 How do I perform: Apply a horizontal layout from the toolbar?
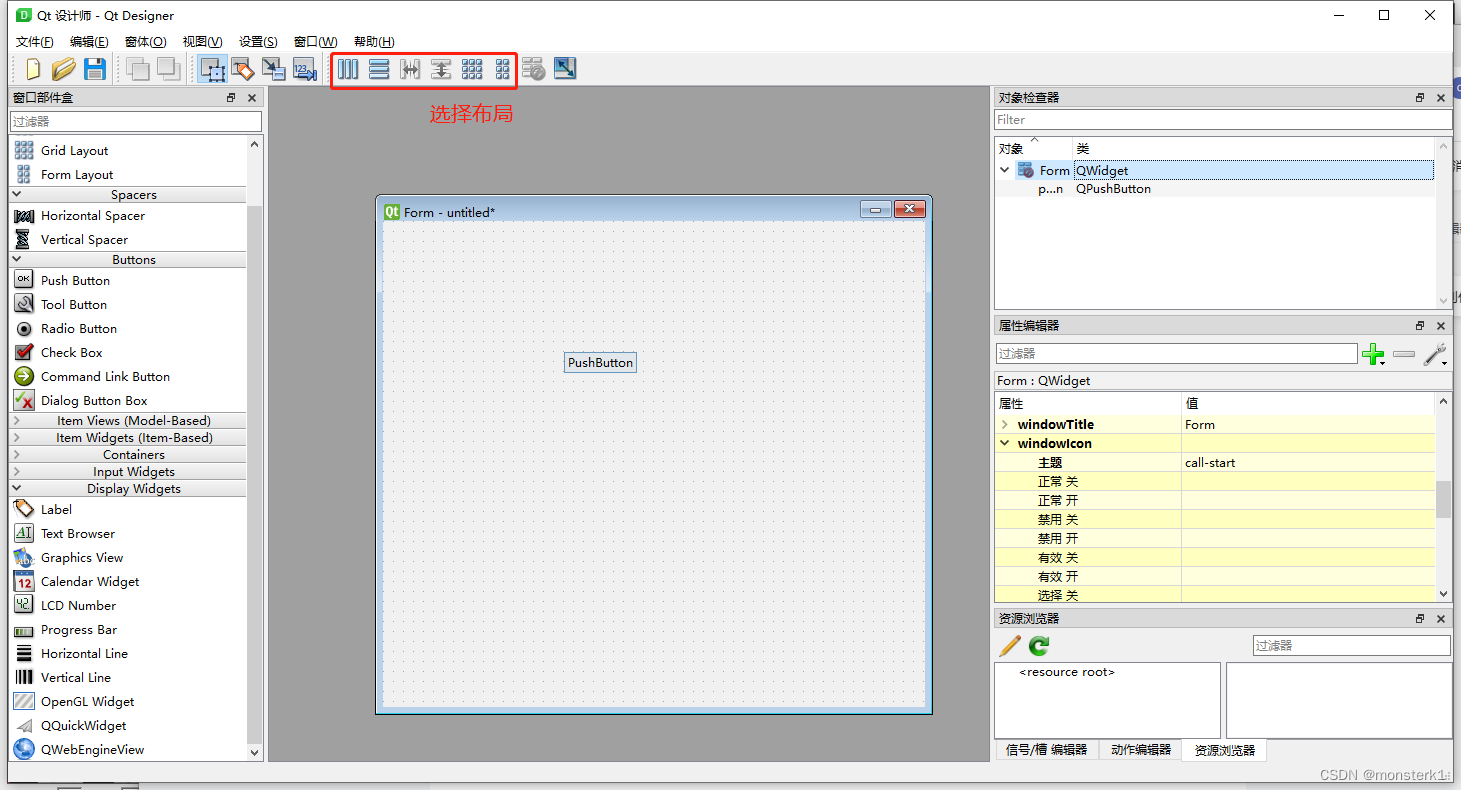tap(347, 69)
